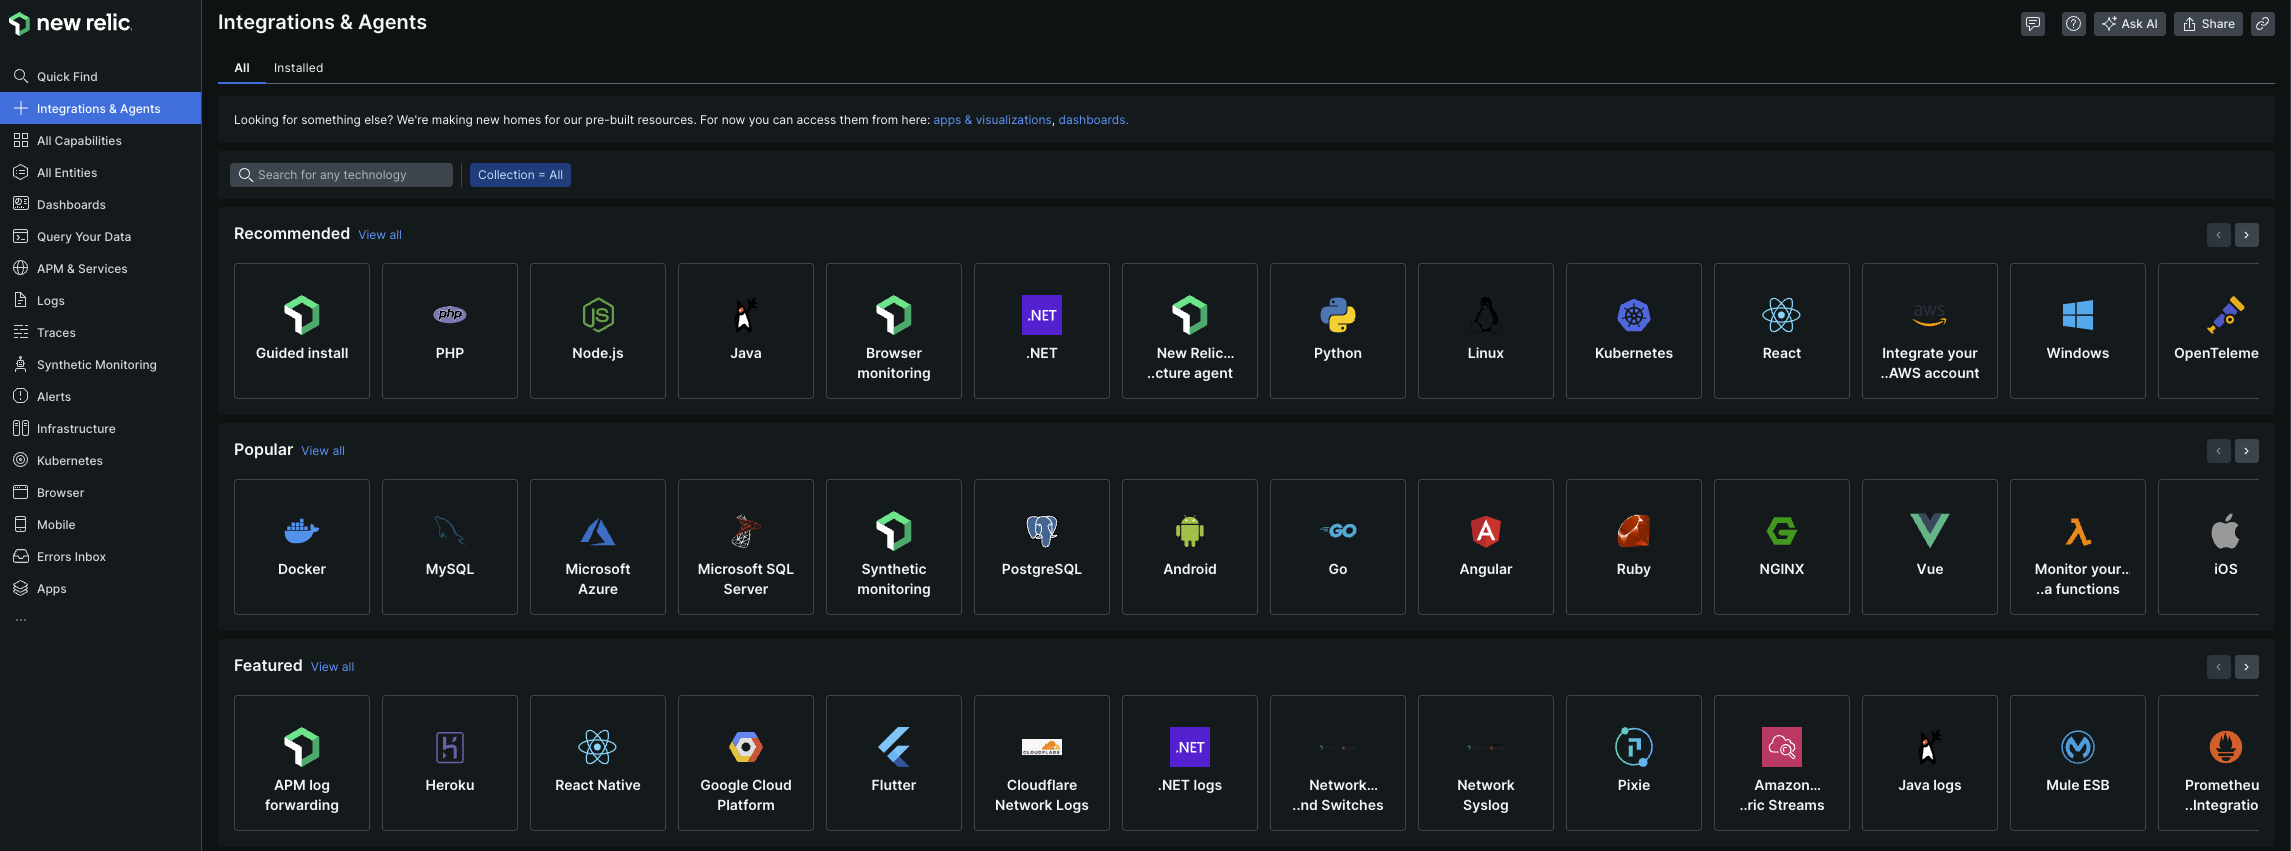Image resolution: width=2291 pixels, height=851 pixels.
Task: Advance the Popular row with right chevron
Action: (2246, 451)
